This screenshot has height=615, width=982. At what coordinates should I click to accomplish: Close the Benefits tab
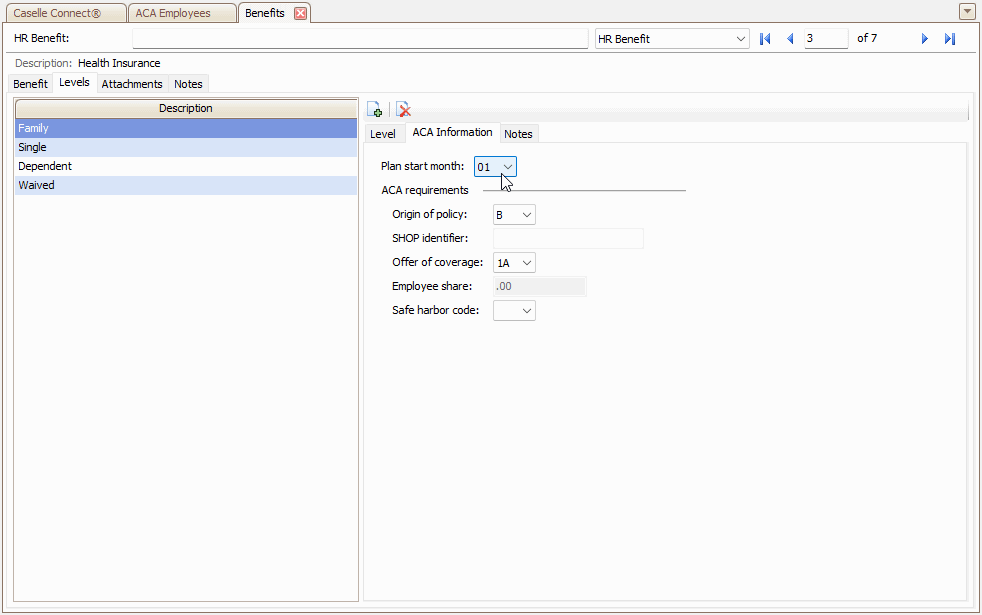click(301, 13)
